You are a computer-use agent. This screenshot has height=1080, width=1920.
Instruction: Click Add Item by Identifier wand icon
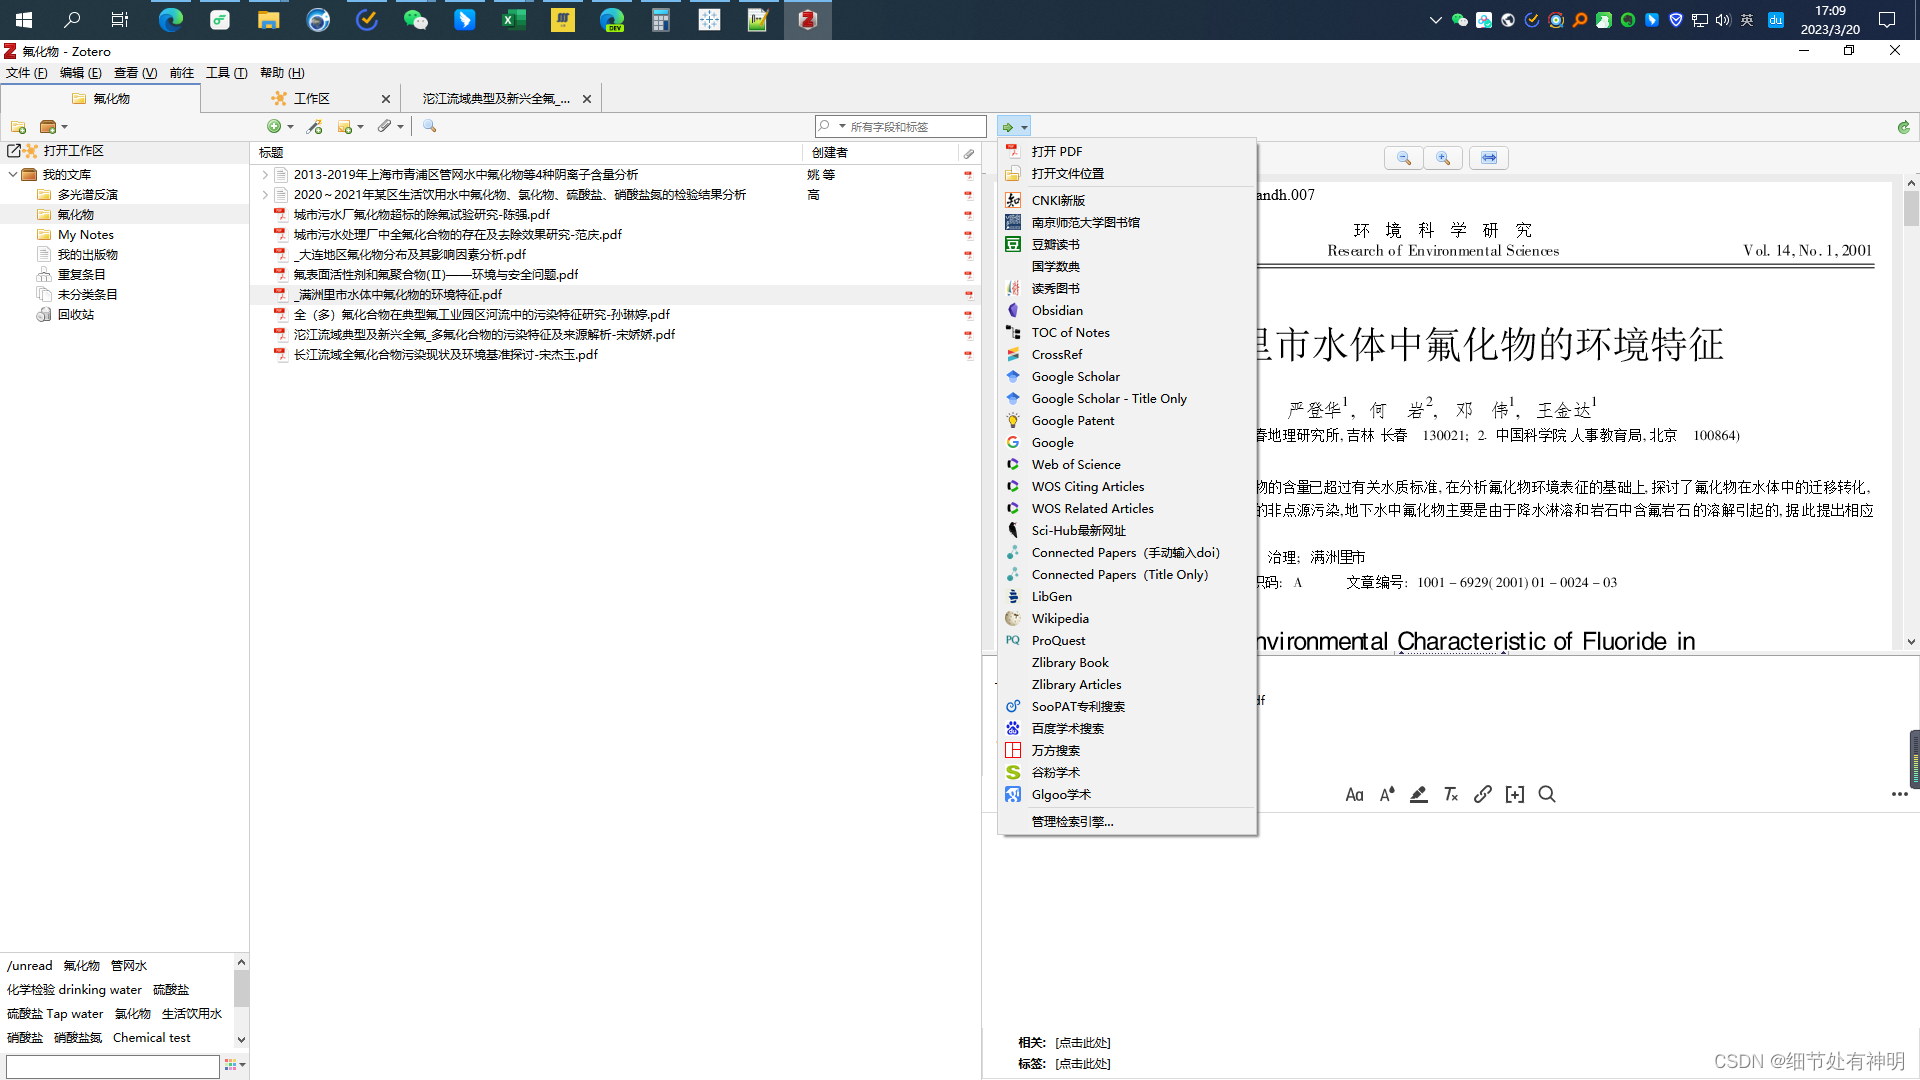[x=314, y=126]
